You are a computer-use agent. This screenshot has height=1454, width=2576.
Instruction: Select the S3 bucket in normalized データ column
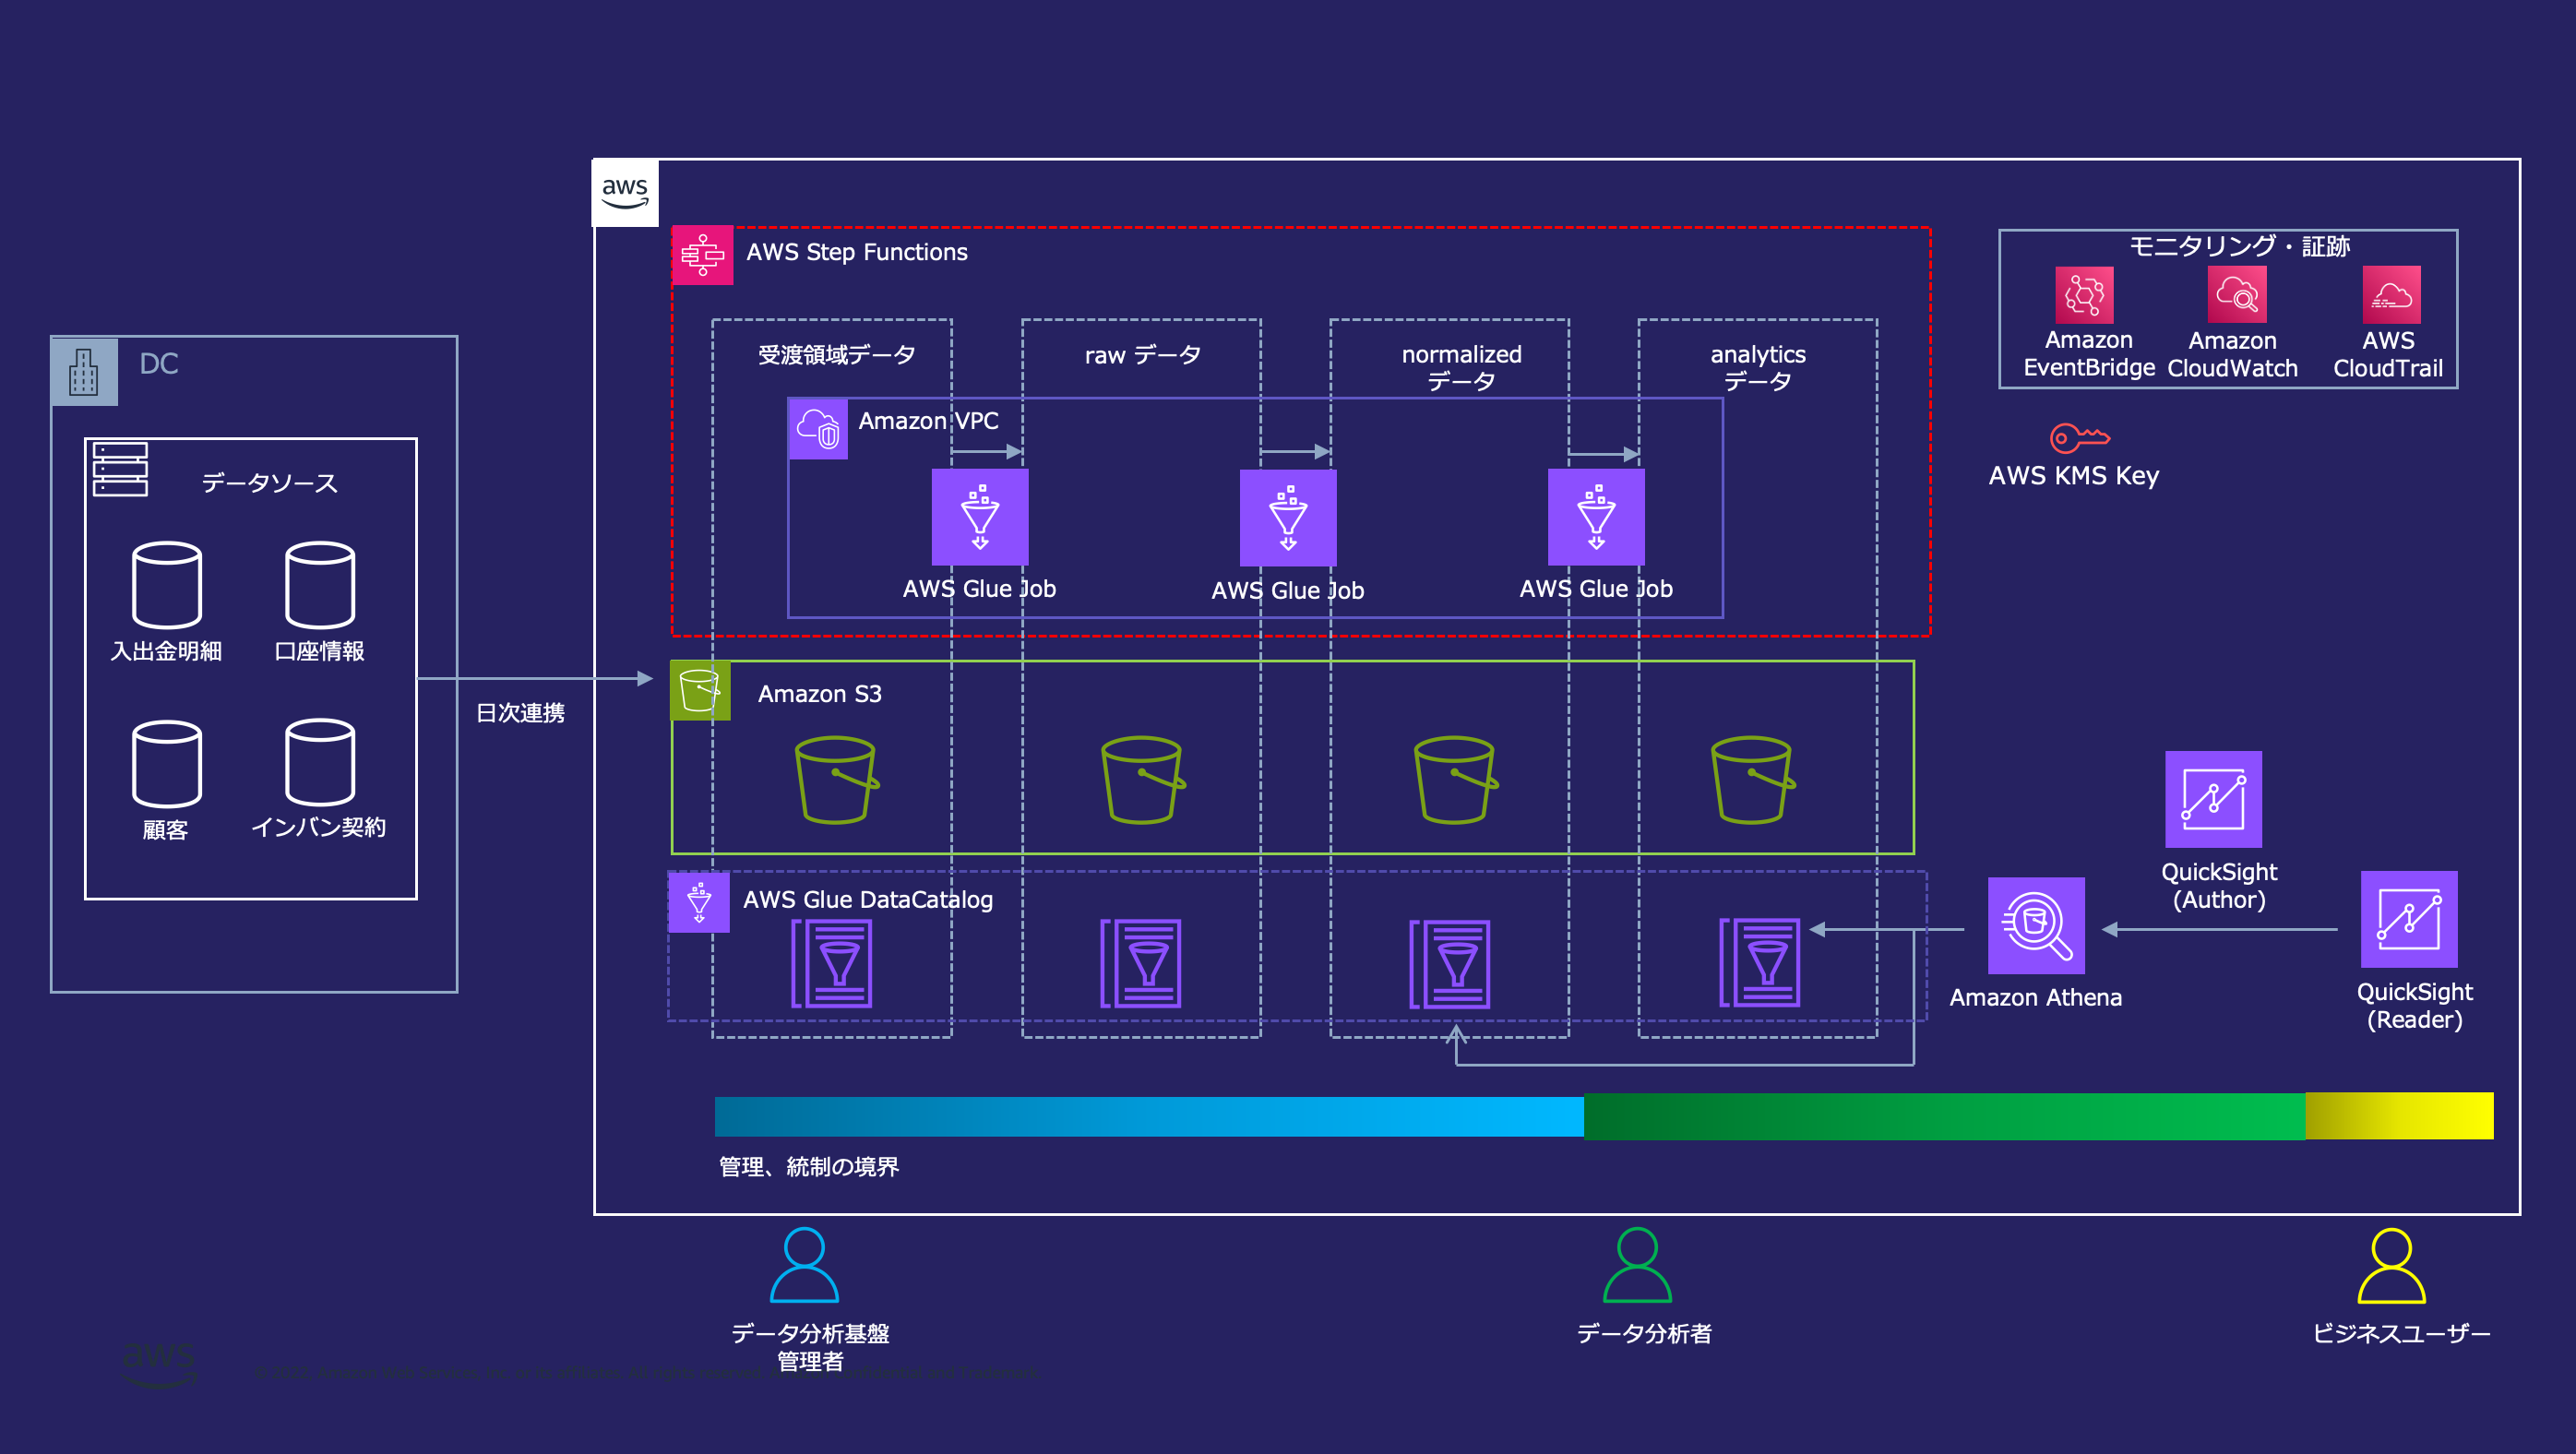(1456, 780)
